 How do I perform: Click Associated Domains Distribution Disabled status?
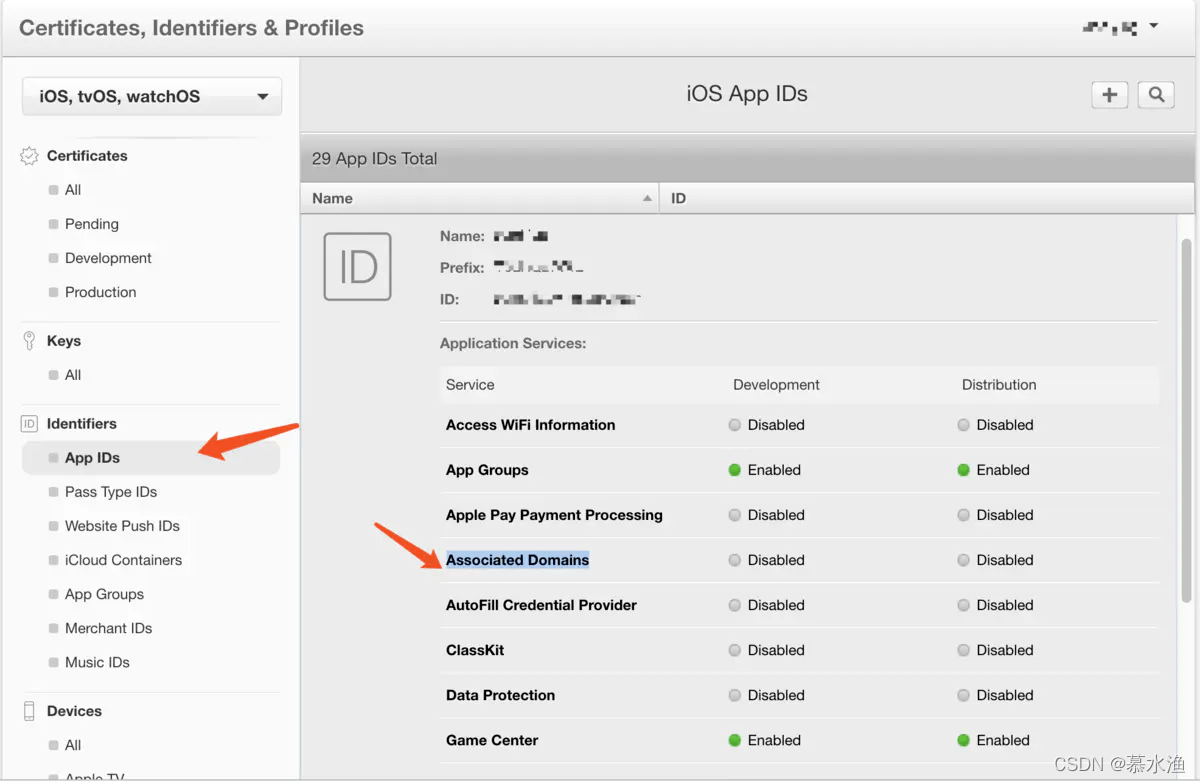pyautogui.click(x=995, y=560)
